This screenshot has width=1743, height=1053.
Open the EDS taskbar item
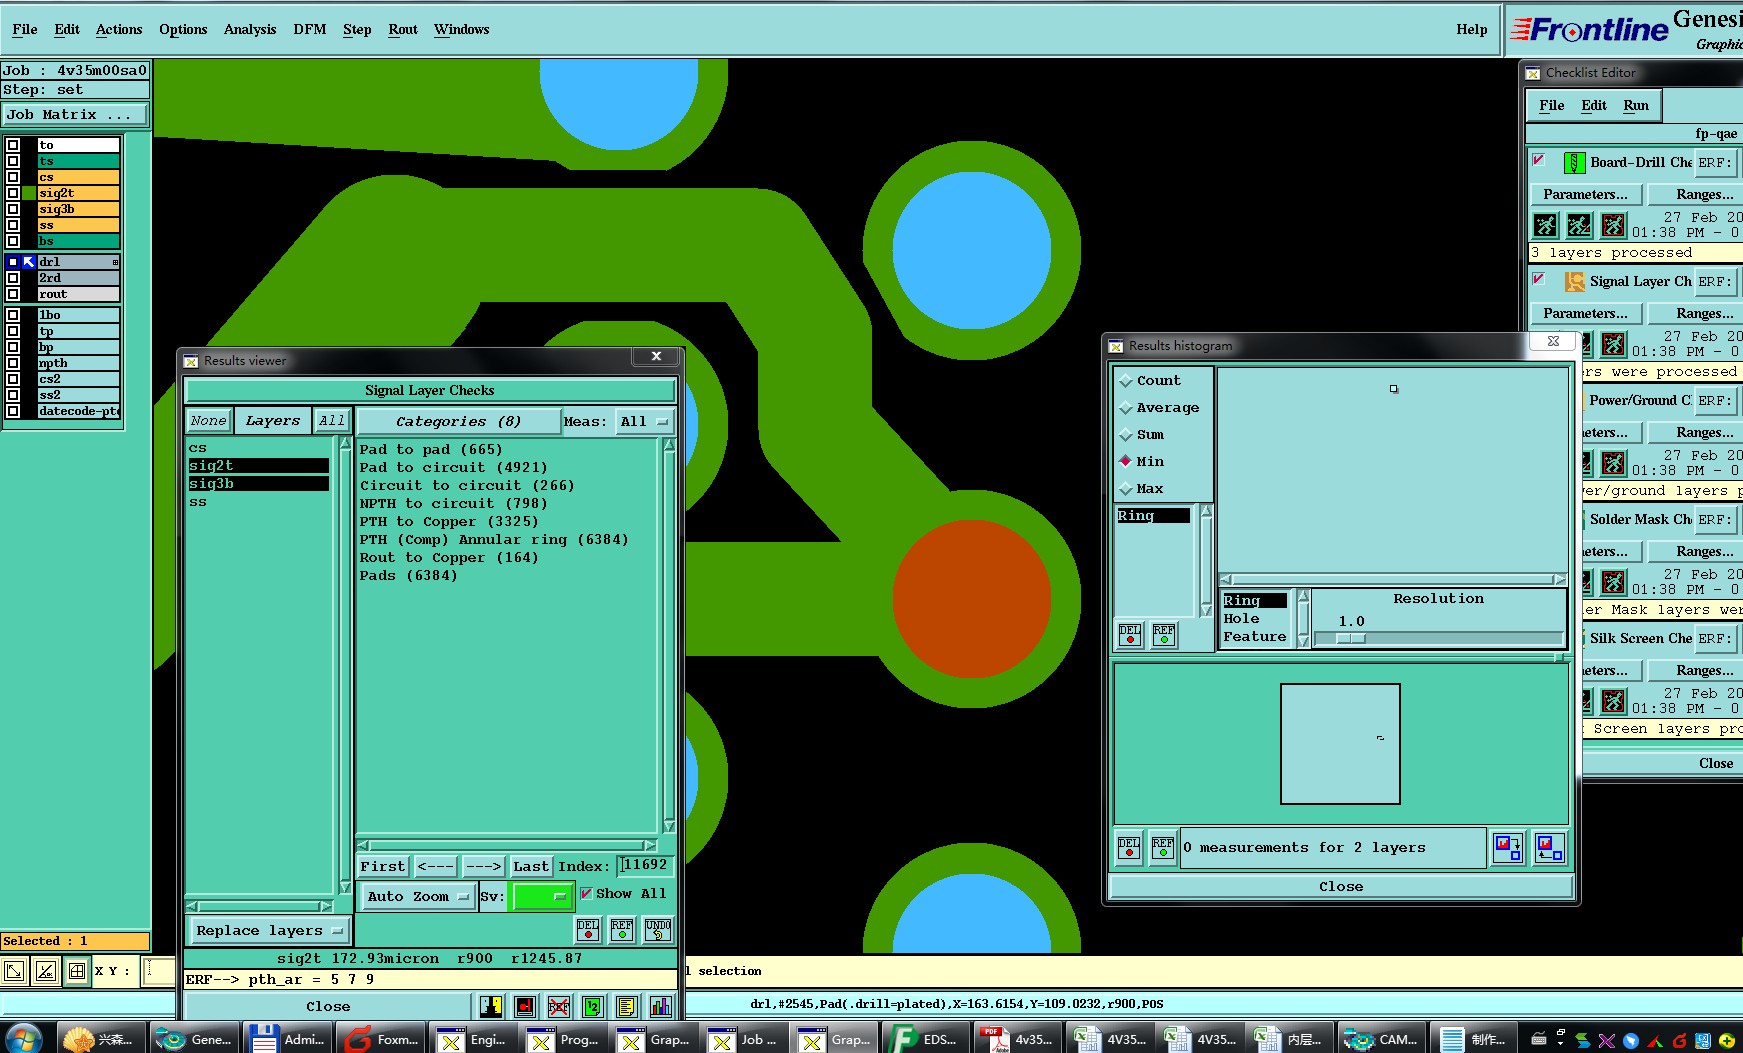pos(925,1039)
